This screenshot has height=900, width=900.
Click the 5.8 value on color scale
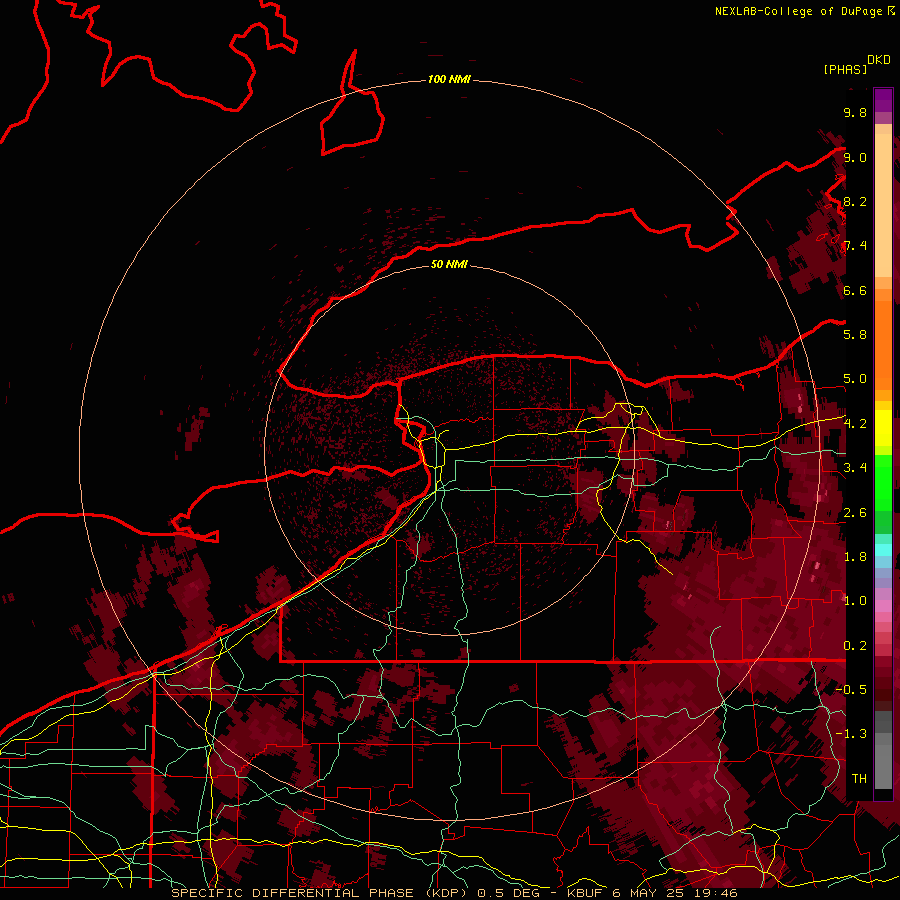[x=855, y=335]
